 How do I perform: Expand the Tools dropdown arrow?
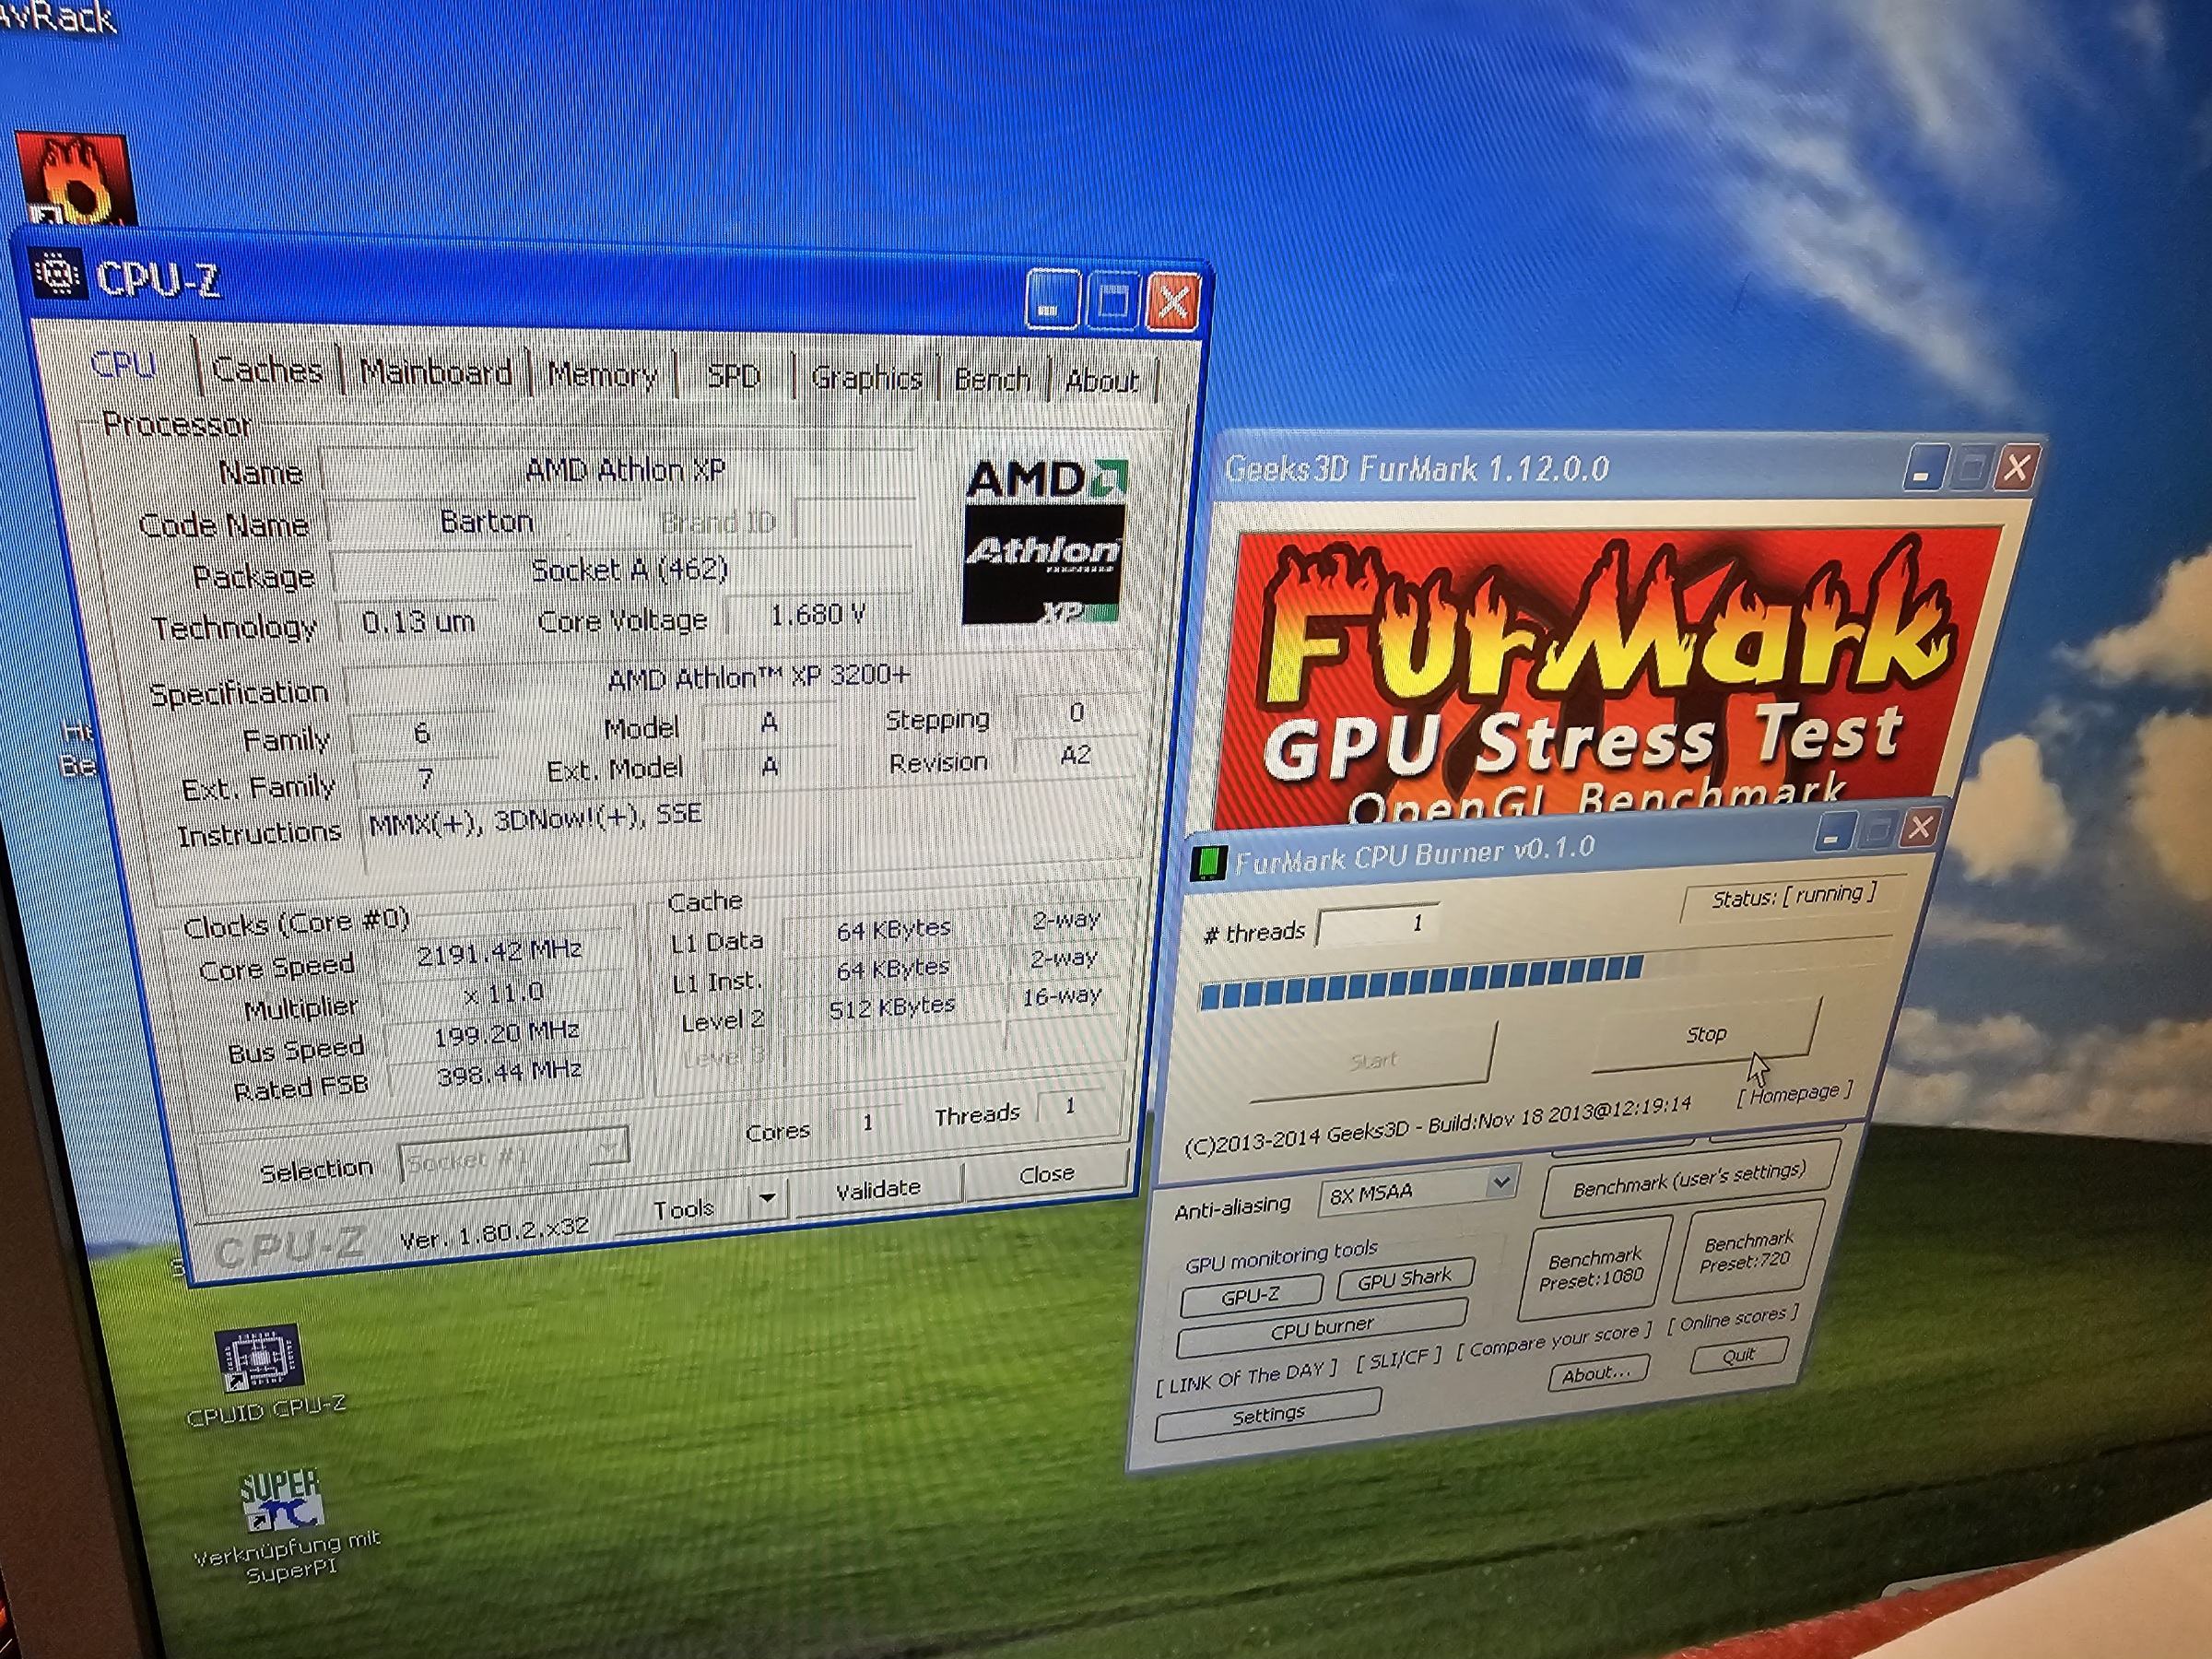[x=767, y=1199]
